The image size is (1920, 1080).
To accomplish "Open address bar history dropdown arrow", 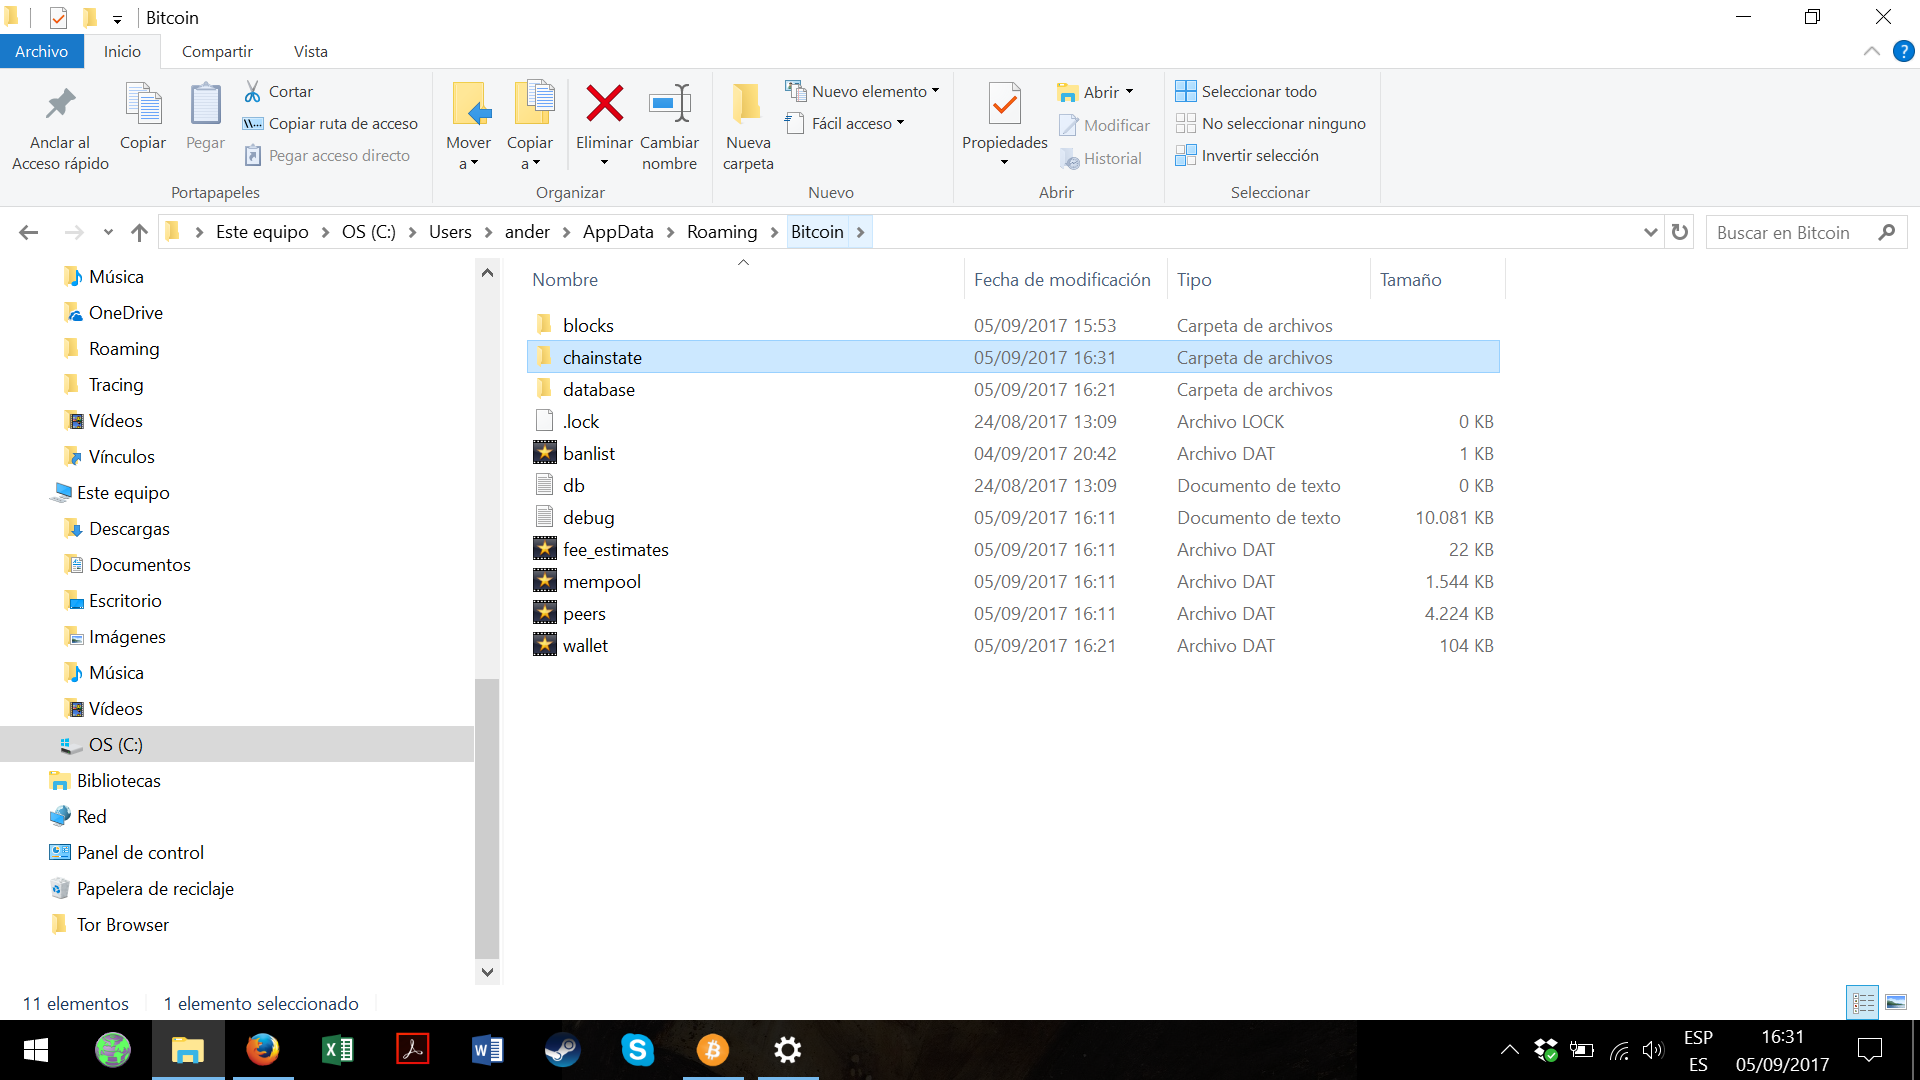I will [x=1650, y=232].
